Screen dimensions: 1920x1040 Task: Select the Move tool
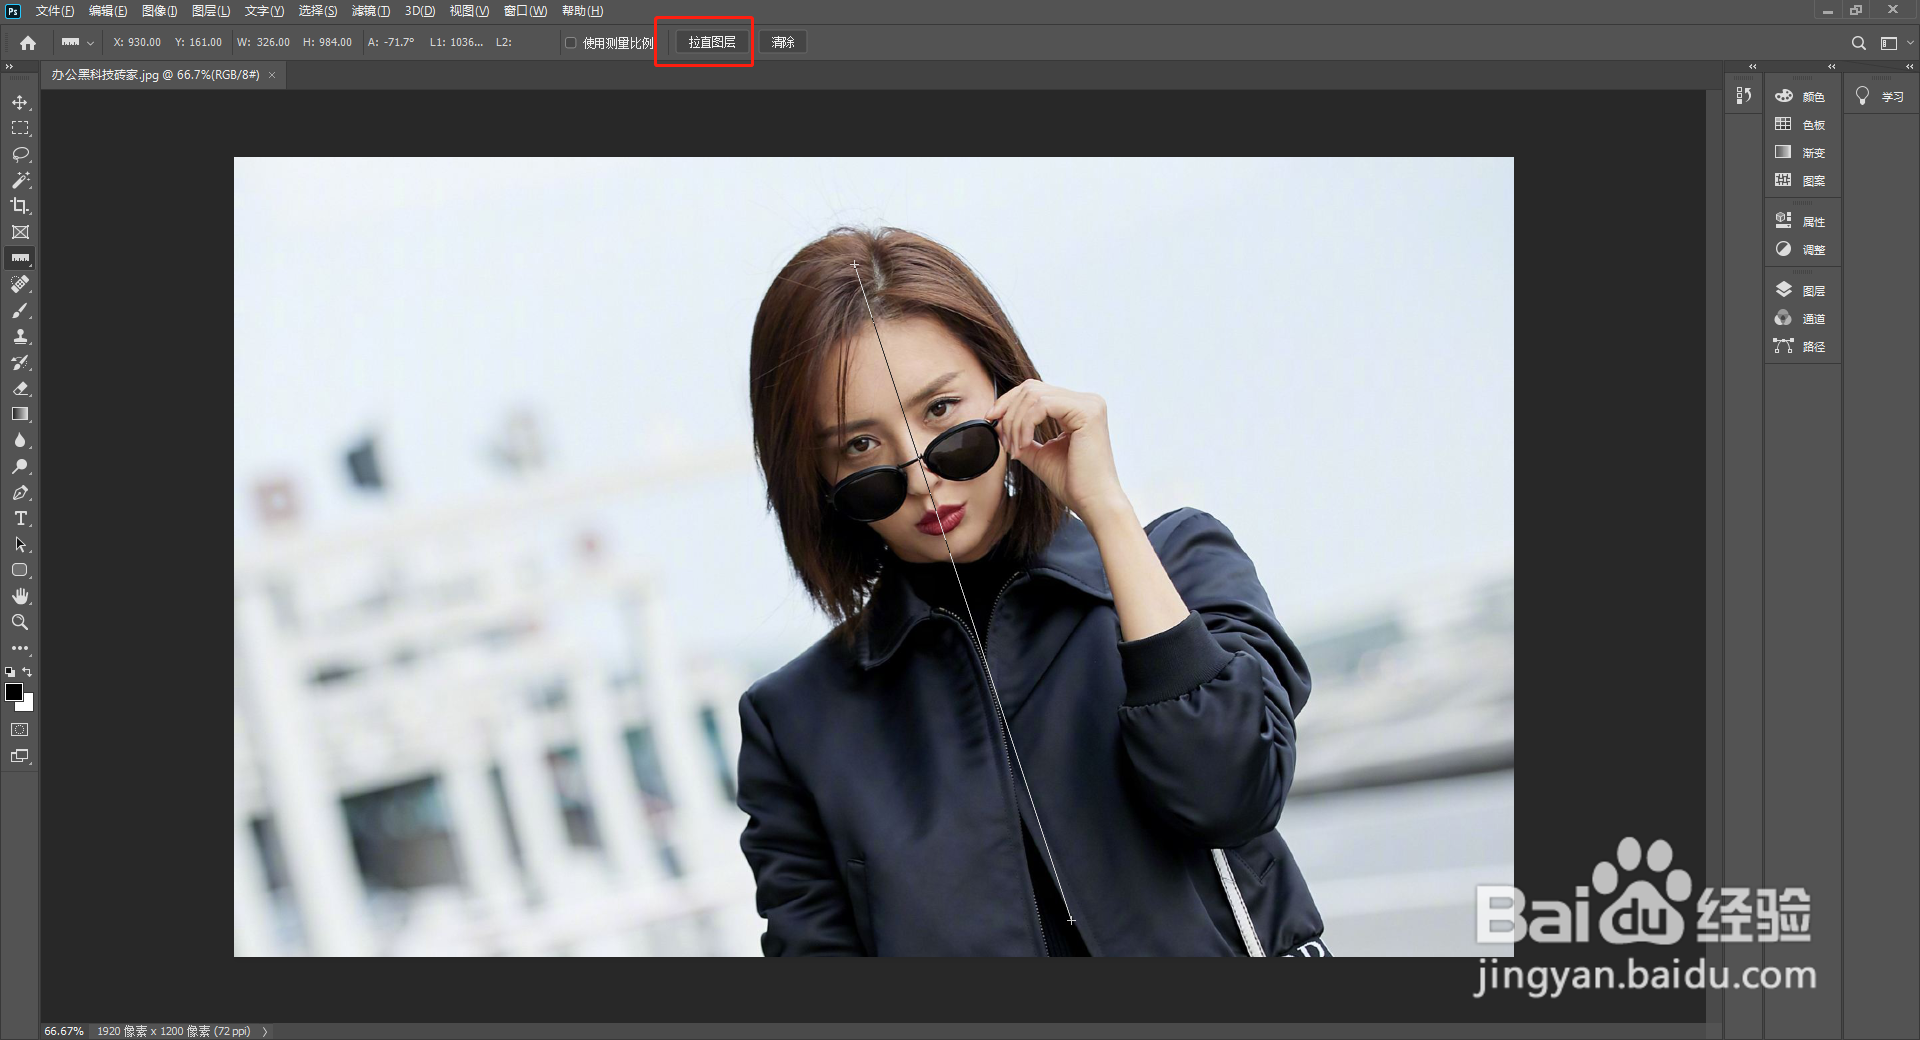[x=20, y=102]
